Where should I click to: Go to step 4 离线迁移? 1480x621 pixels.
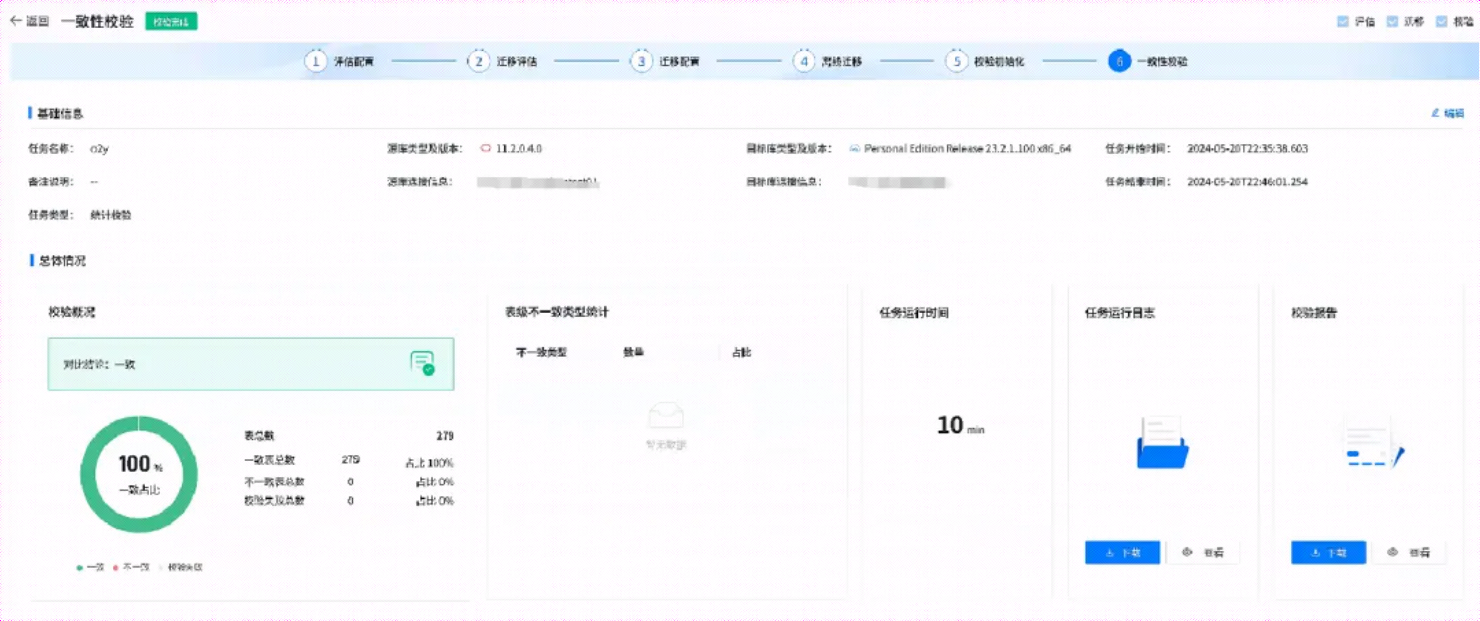829,61
